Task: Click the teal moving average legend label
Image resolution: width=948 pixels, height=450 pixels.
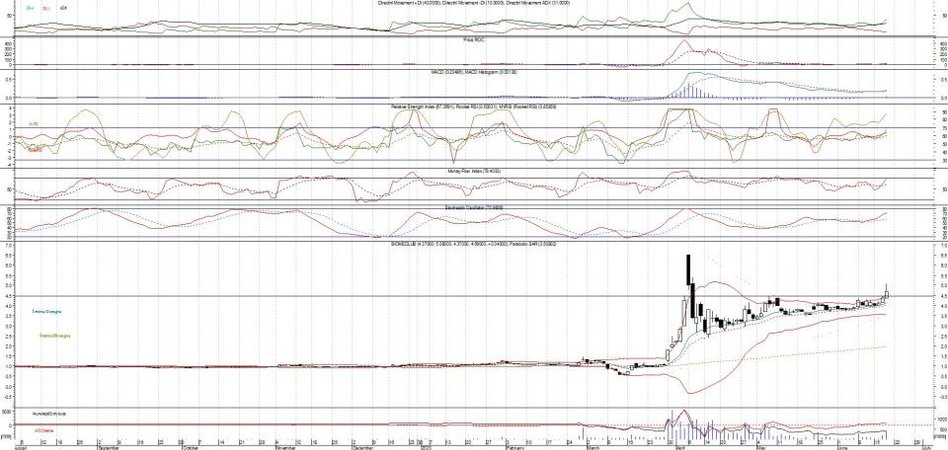Action: pyautogui.click(x=46, y=312)
